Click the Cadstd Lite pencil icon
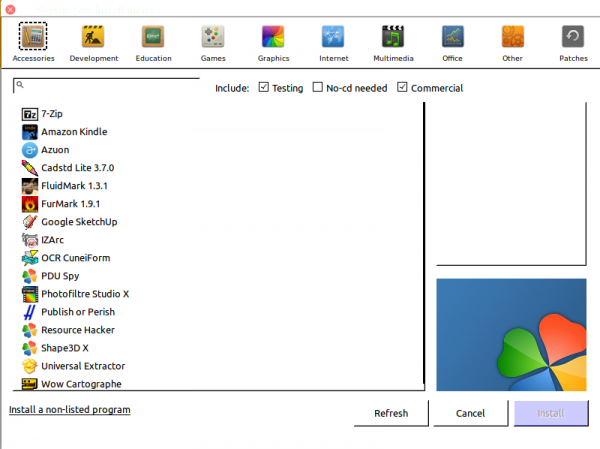The width and height of the screenshot is (600, 449). tap(30, 168)
